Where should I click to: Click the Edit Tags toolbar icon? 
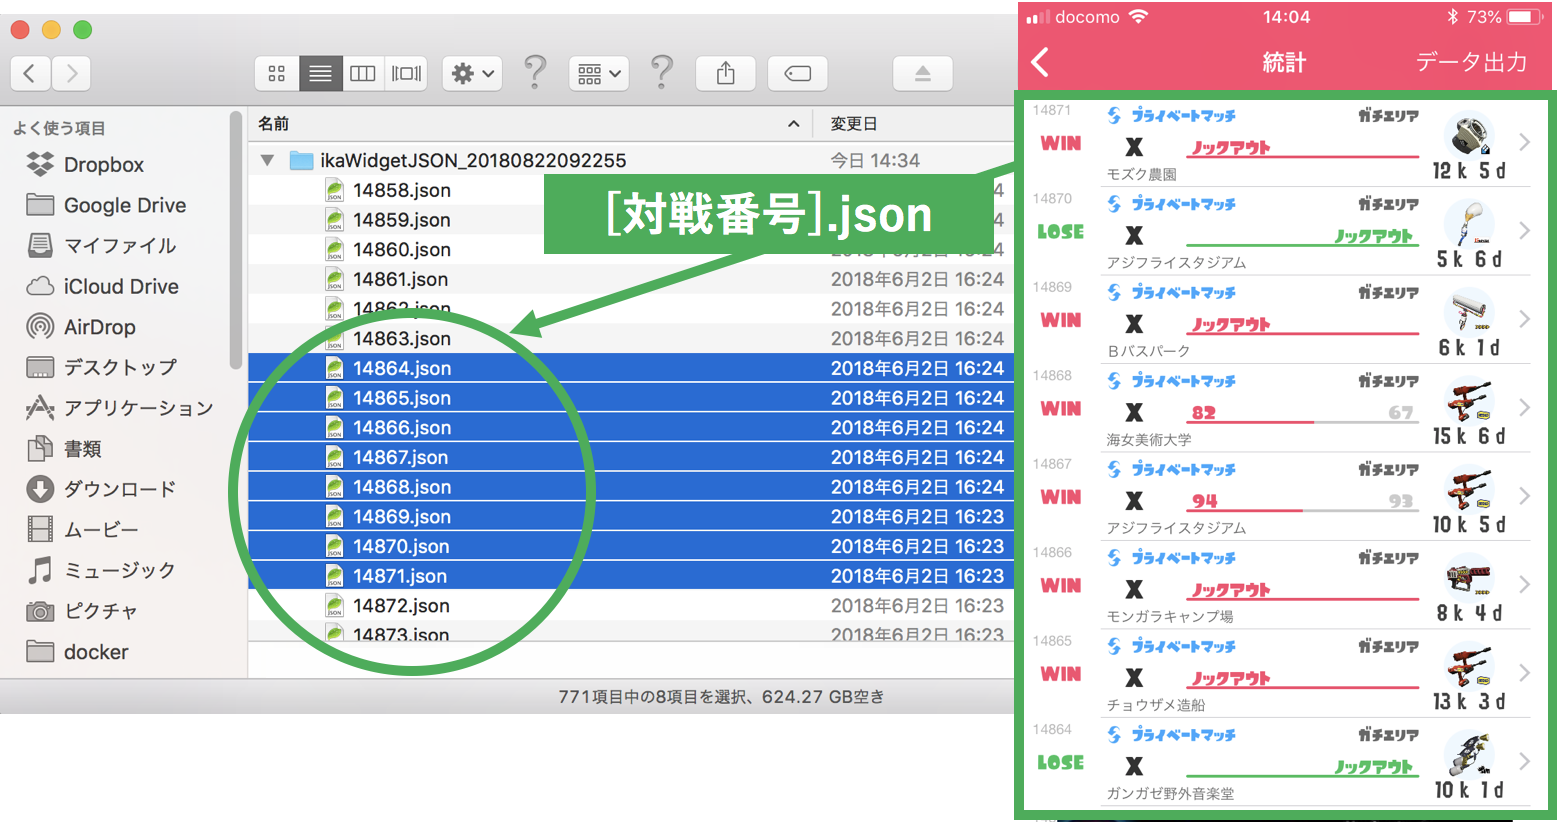pos(797,73)
